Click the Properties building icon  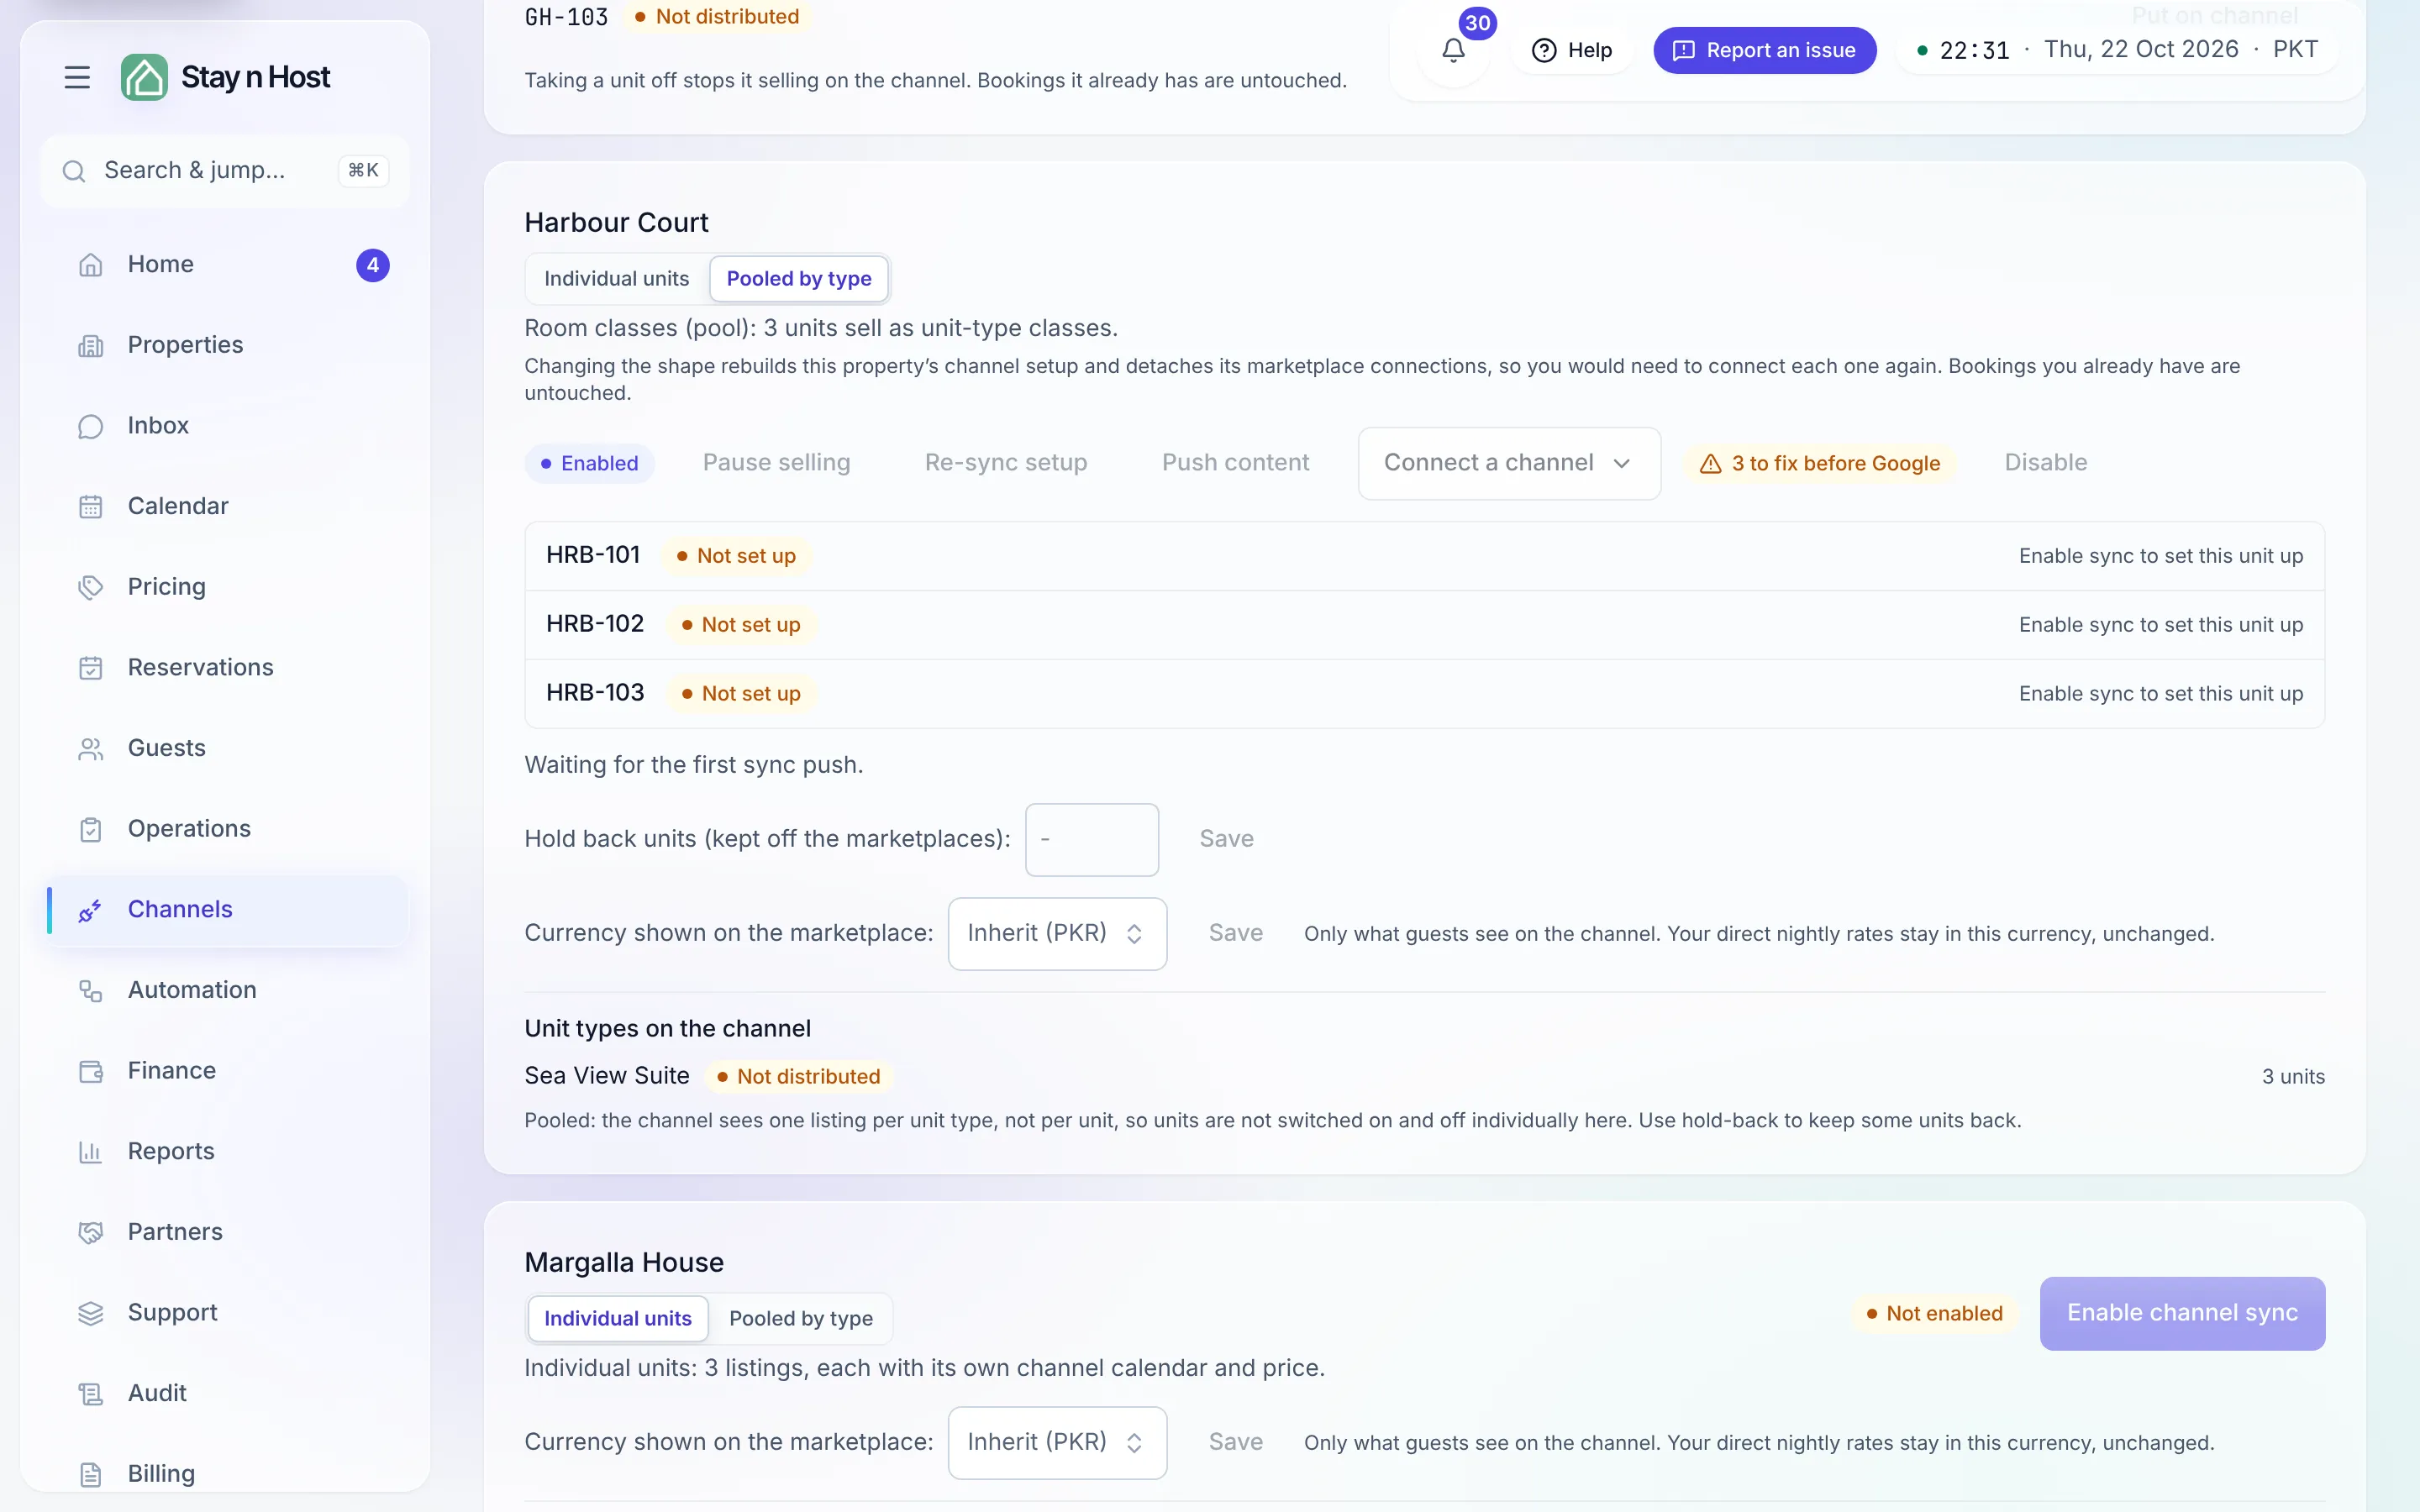click(91, 345)
